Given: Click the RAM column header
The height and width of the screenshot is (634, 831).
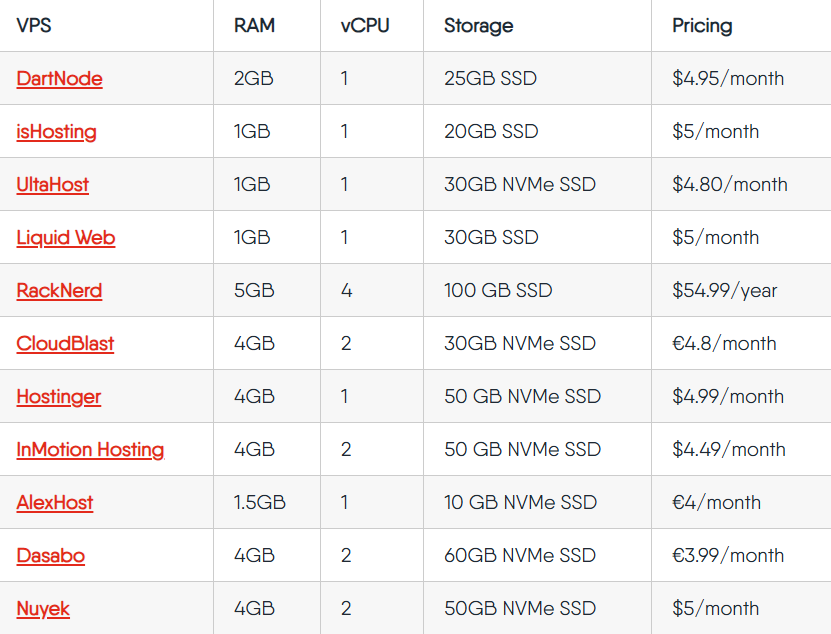Looking at the screenshot, I should click(254, 25).
